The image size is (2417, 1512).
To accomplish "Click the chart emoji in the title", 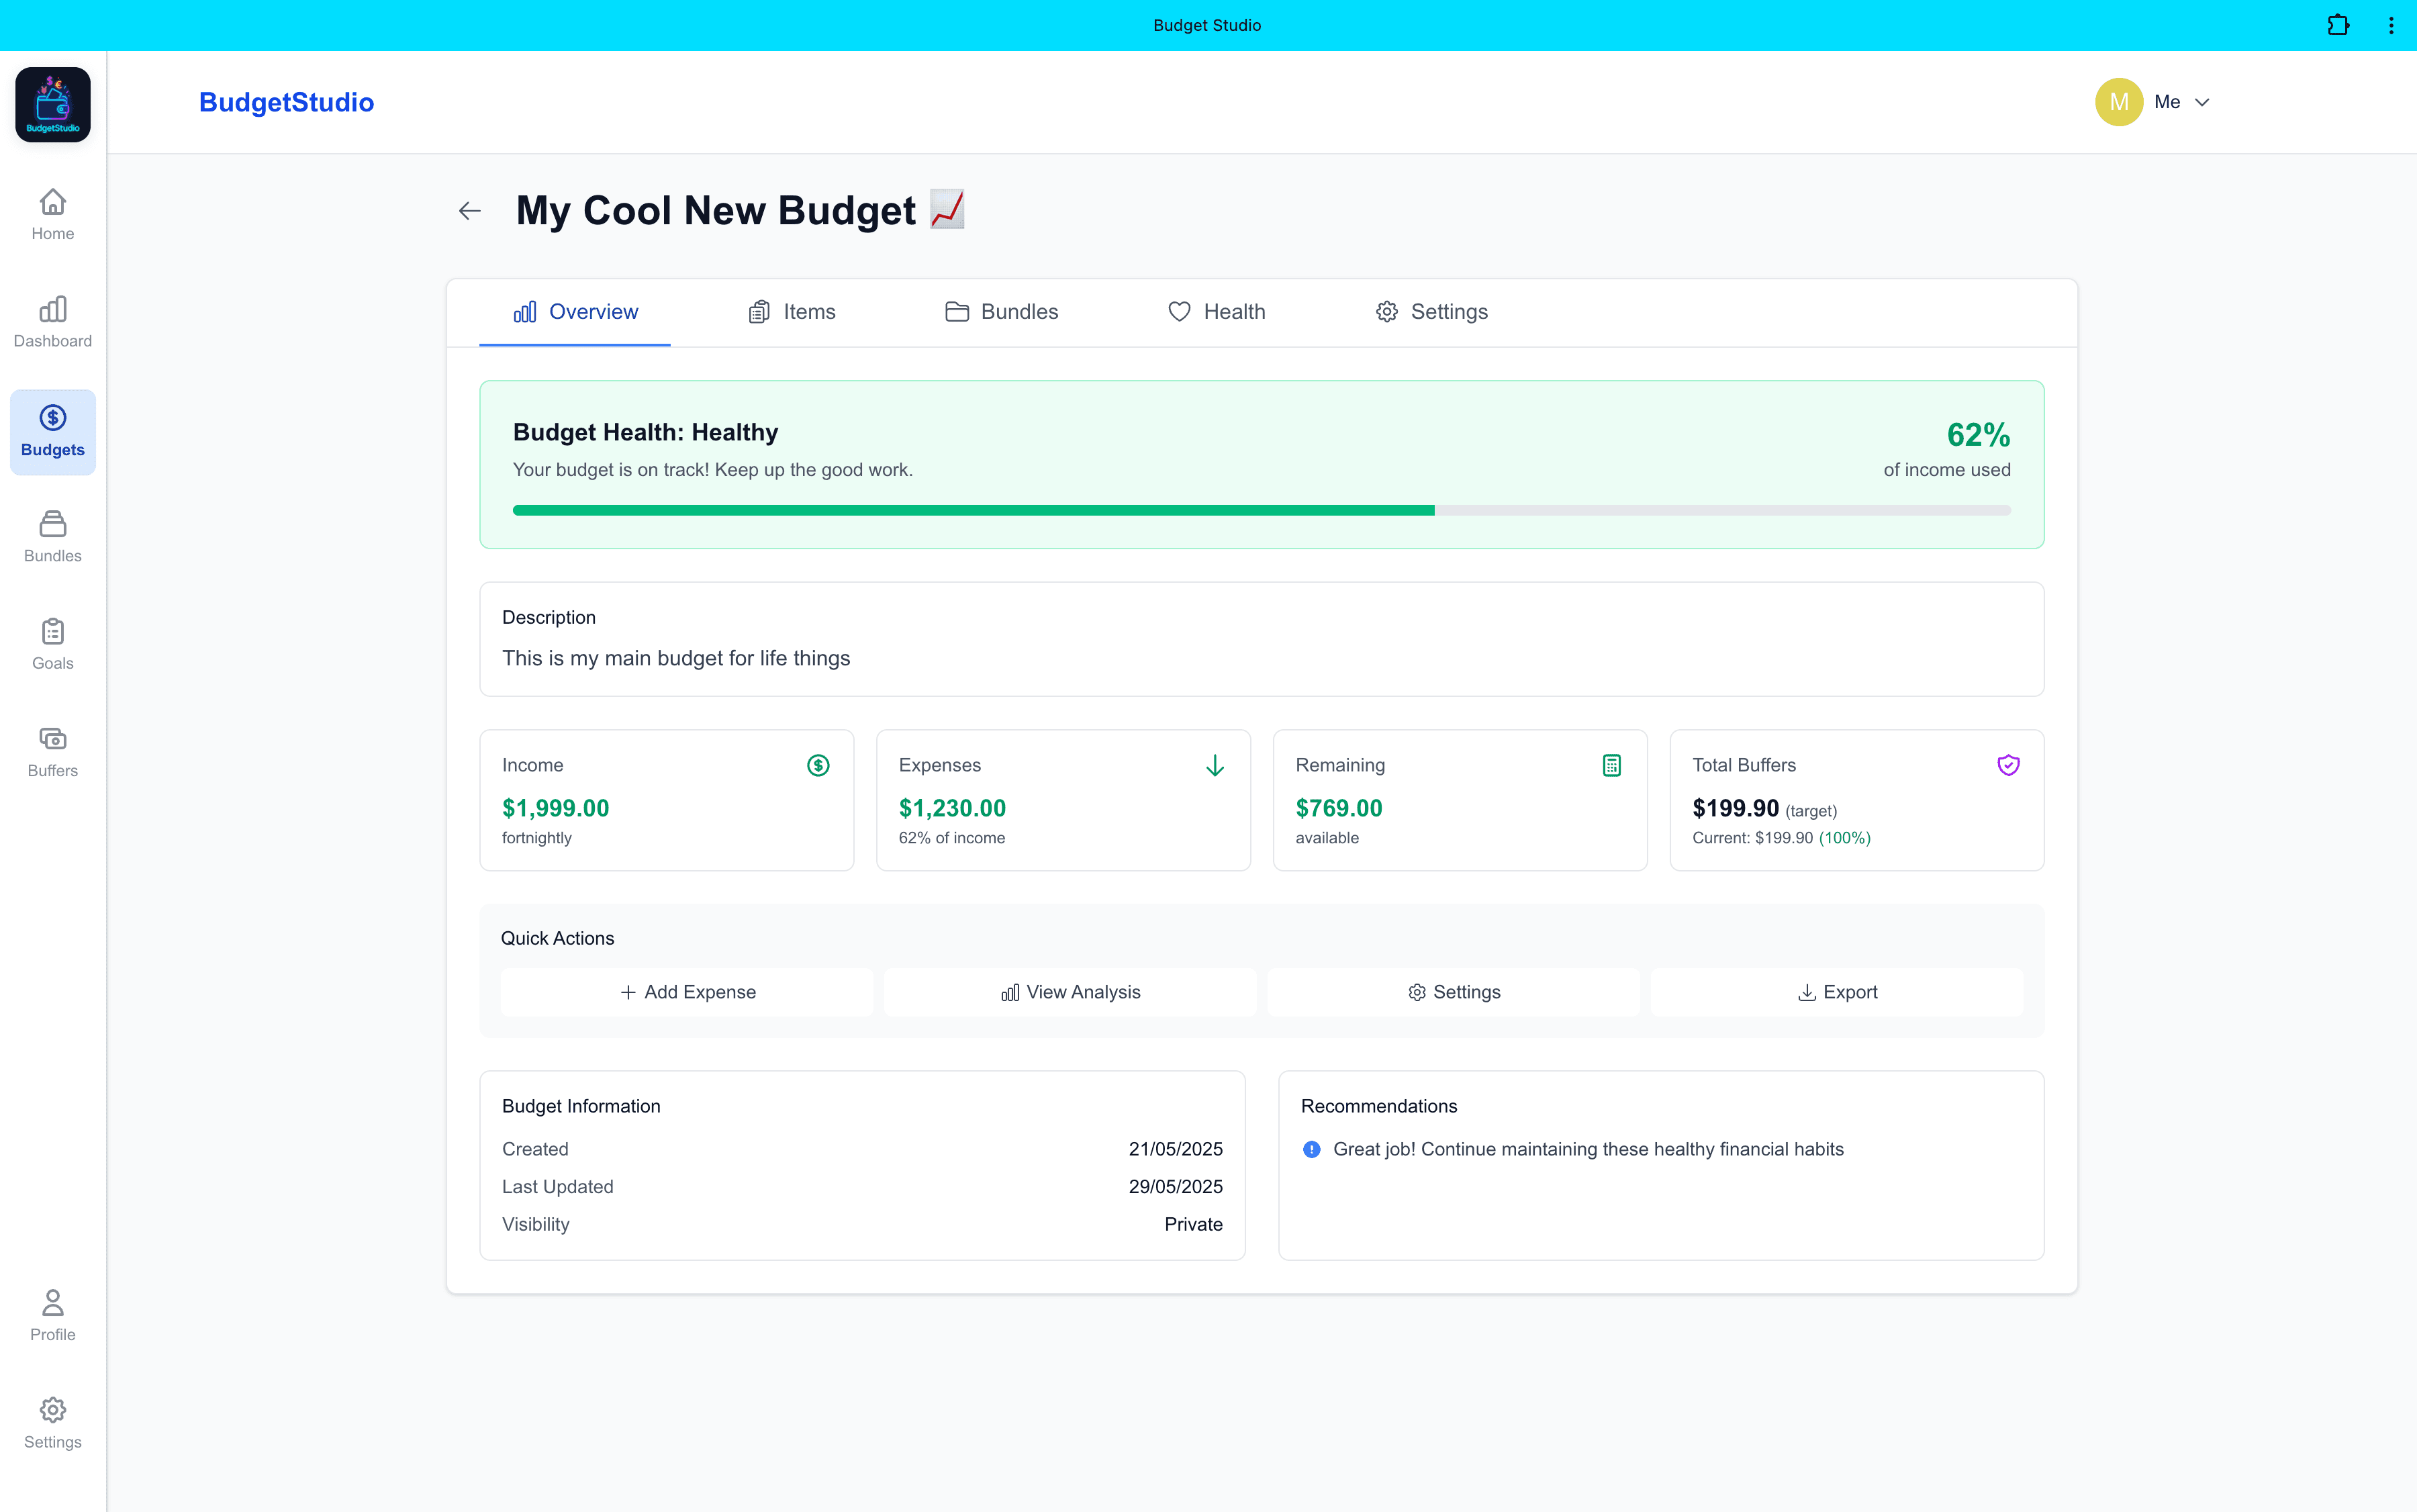I will coord(947,210).
